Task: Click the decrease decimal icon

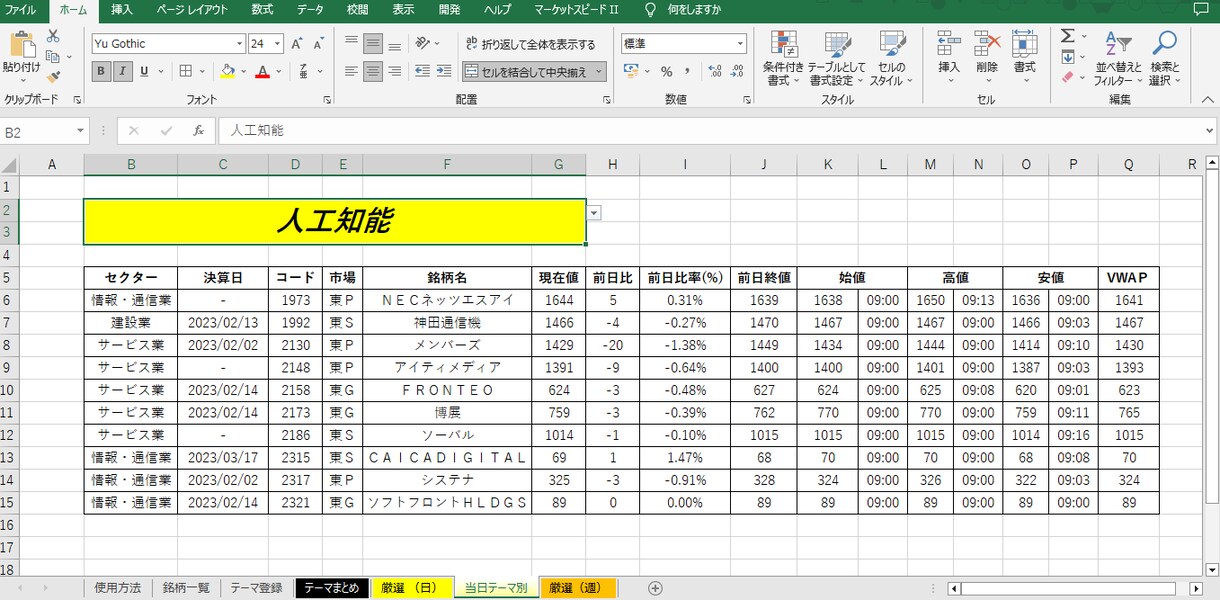Action: click(x=737, y=71)
